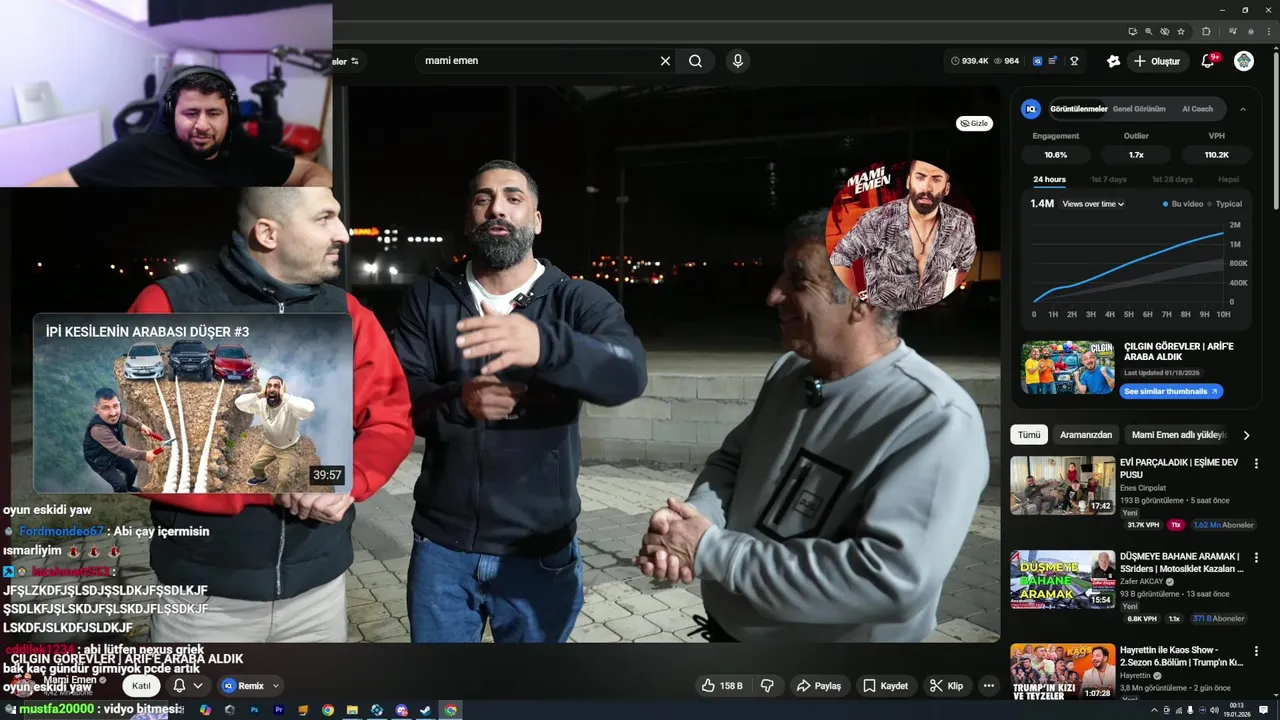Open 'EVİ PARÇALADIK' video thumbnail

pos(1062,485)
